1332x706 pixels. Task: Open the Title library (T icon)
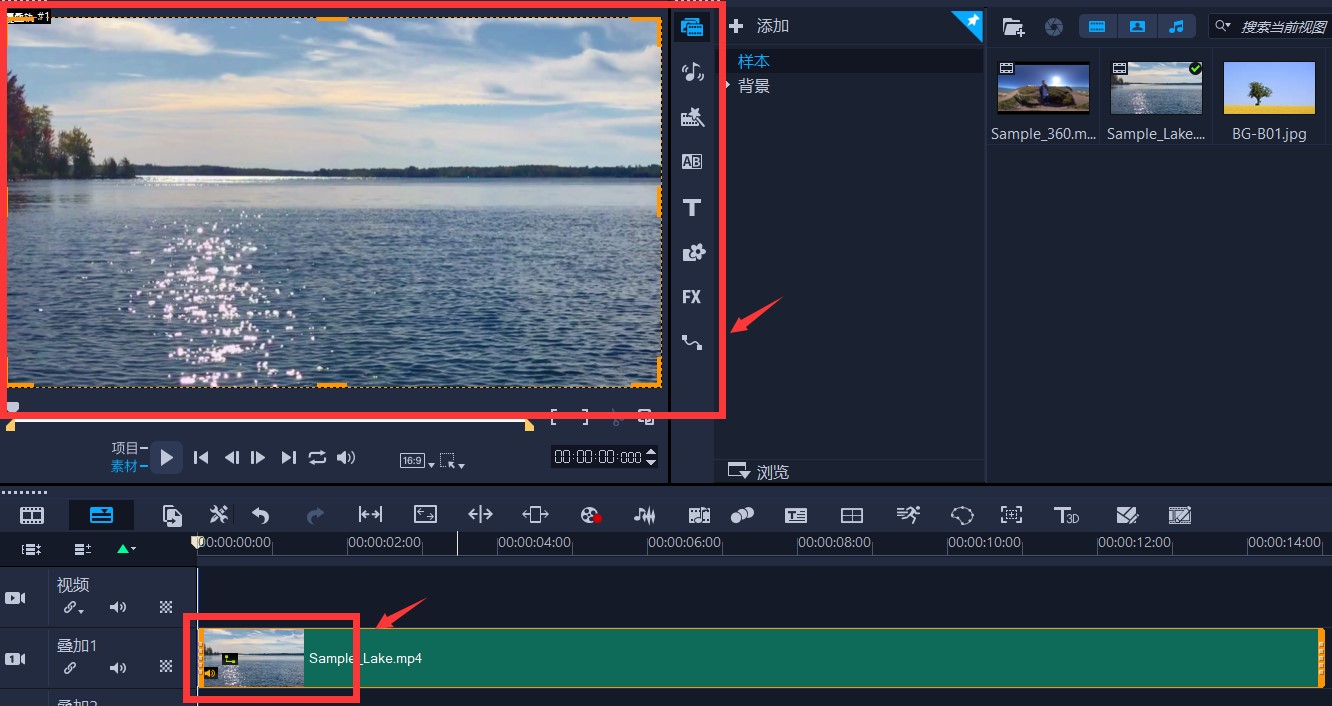(692, 208)
